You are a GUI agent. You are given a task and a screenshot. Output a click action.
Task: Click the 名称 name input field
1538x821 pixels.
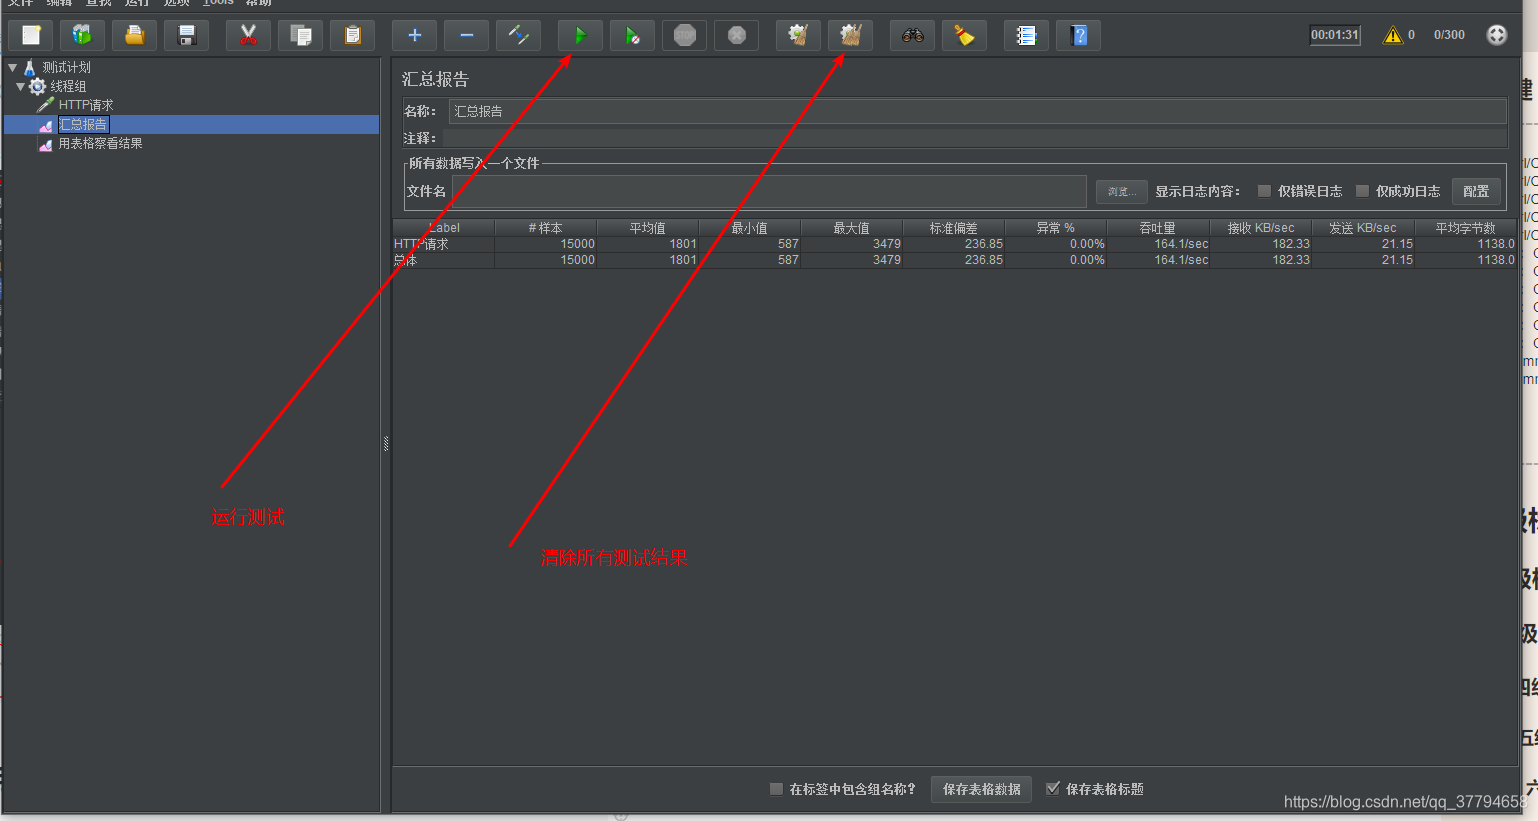click(977, 111)
